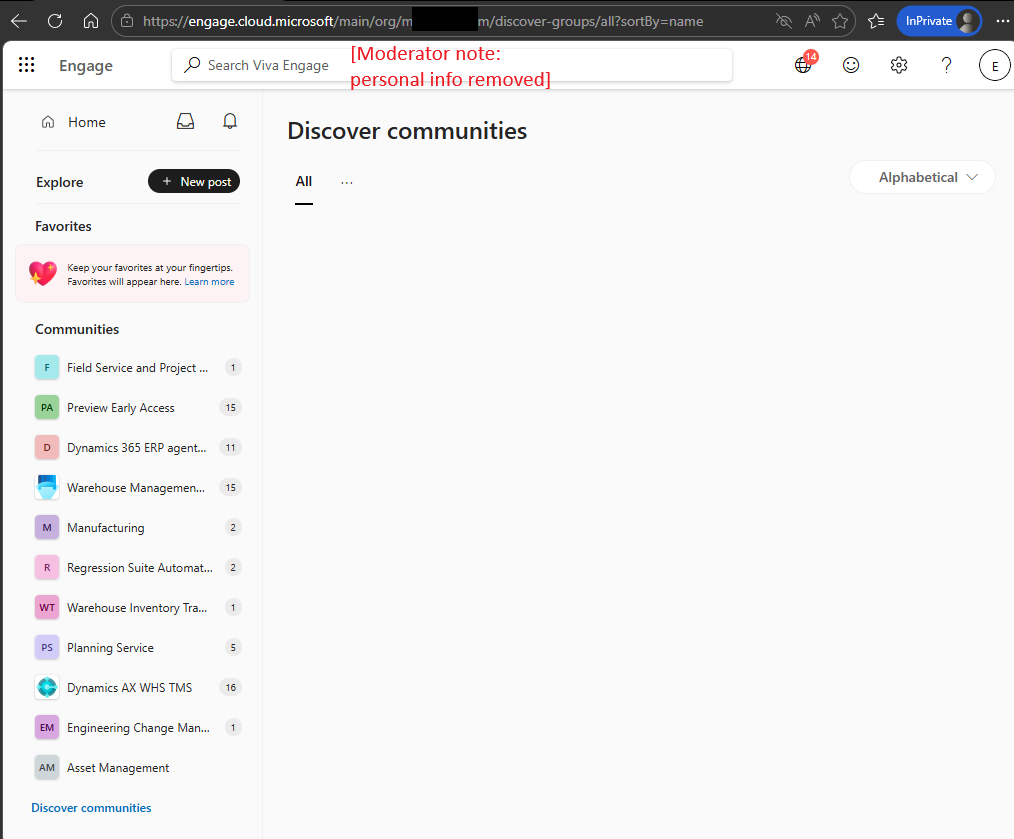The height and width of the screenshot is (839, 1014).
Task: Click the 5 unread badge on Planning Service
Action: (x=233, y=648)
